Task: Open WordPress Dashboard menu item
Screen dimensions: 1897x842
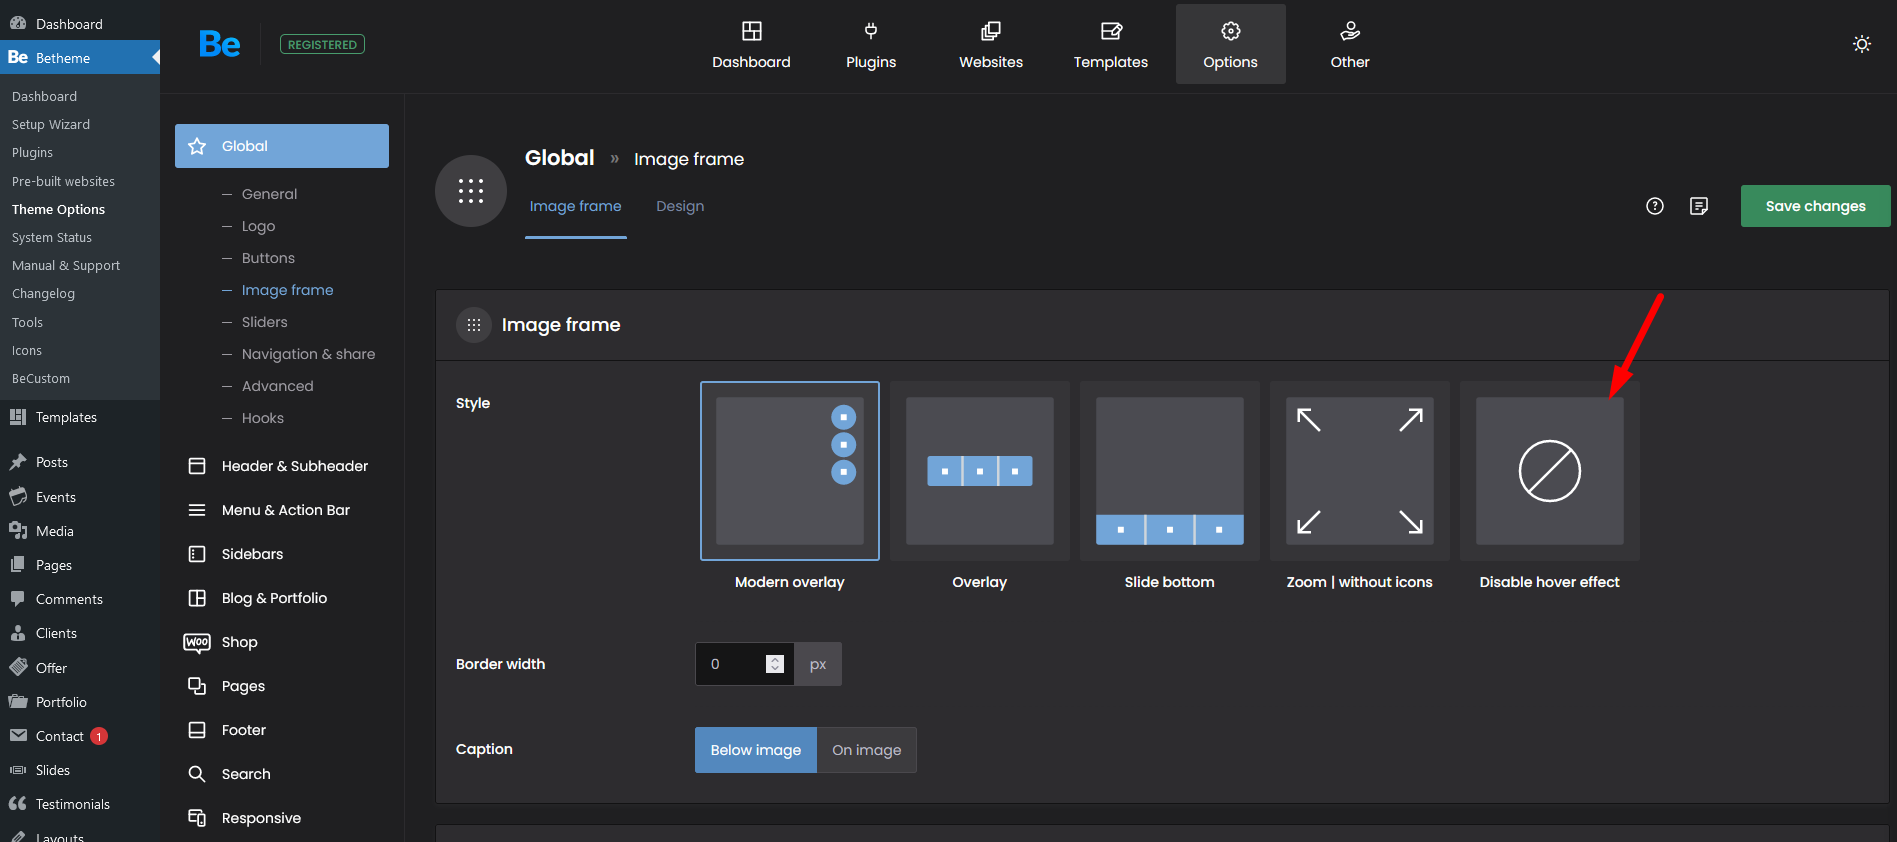Action: 80,23
